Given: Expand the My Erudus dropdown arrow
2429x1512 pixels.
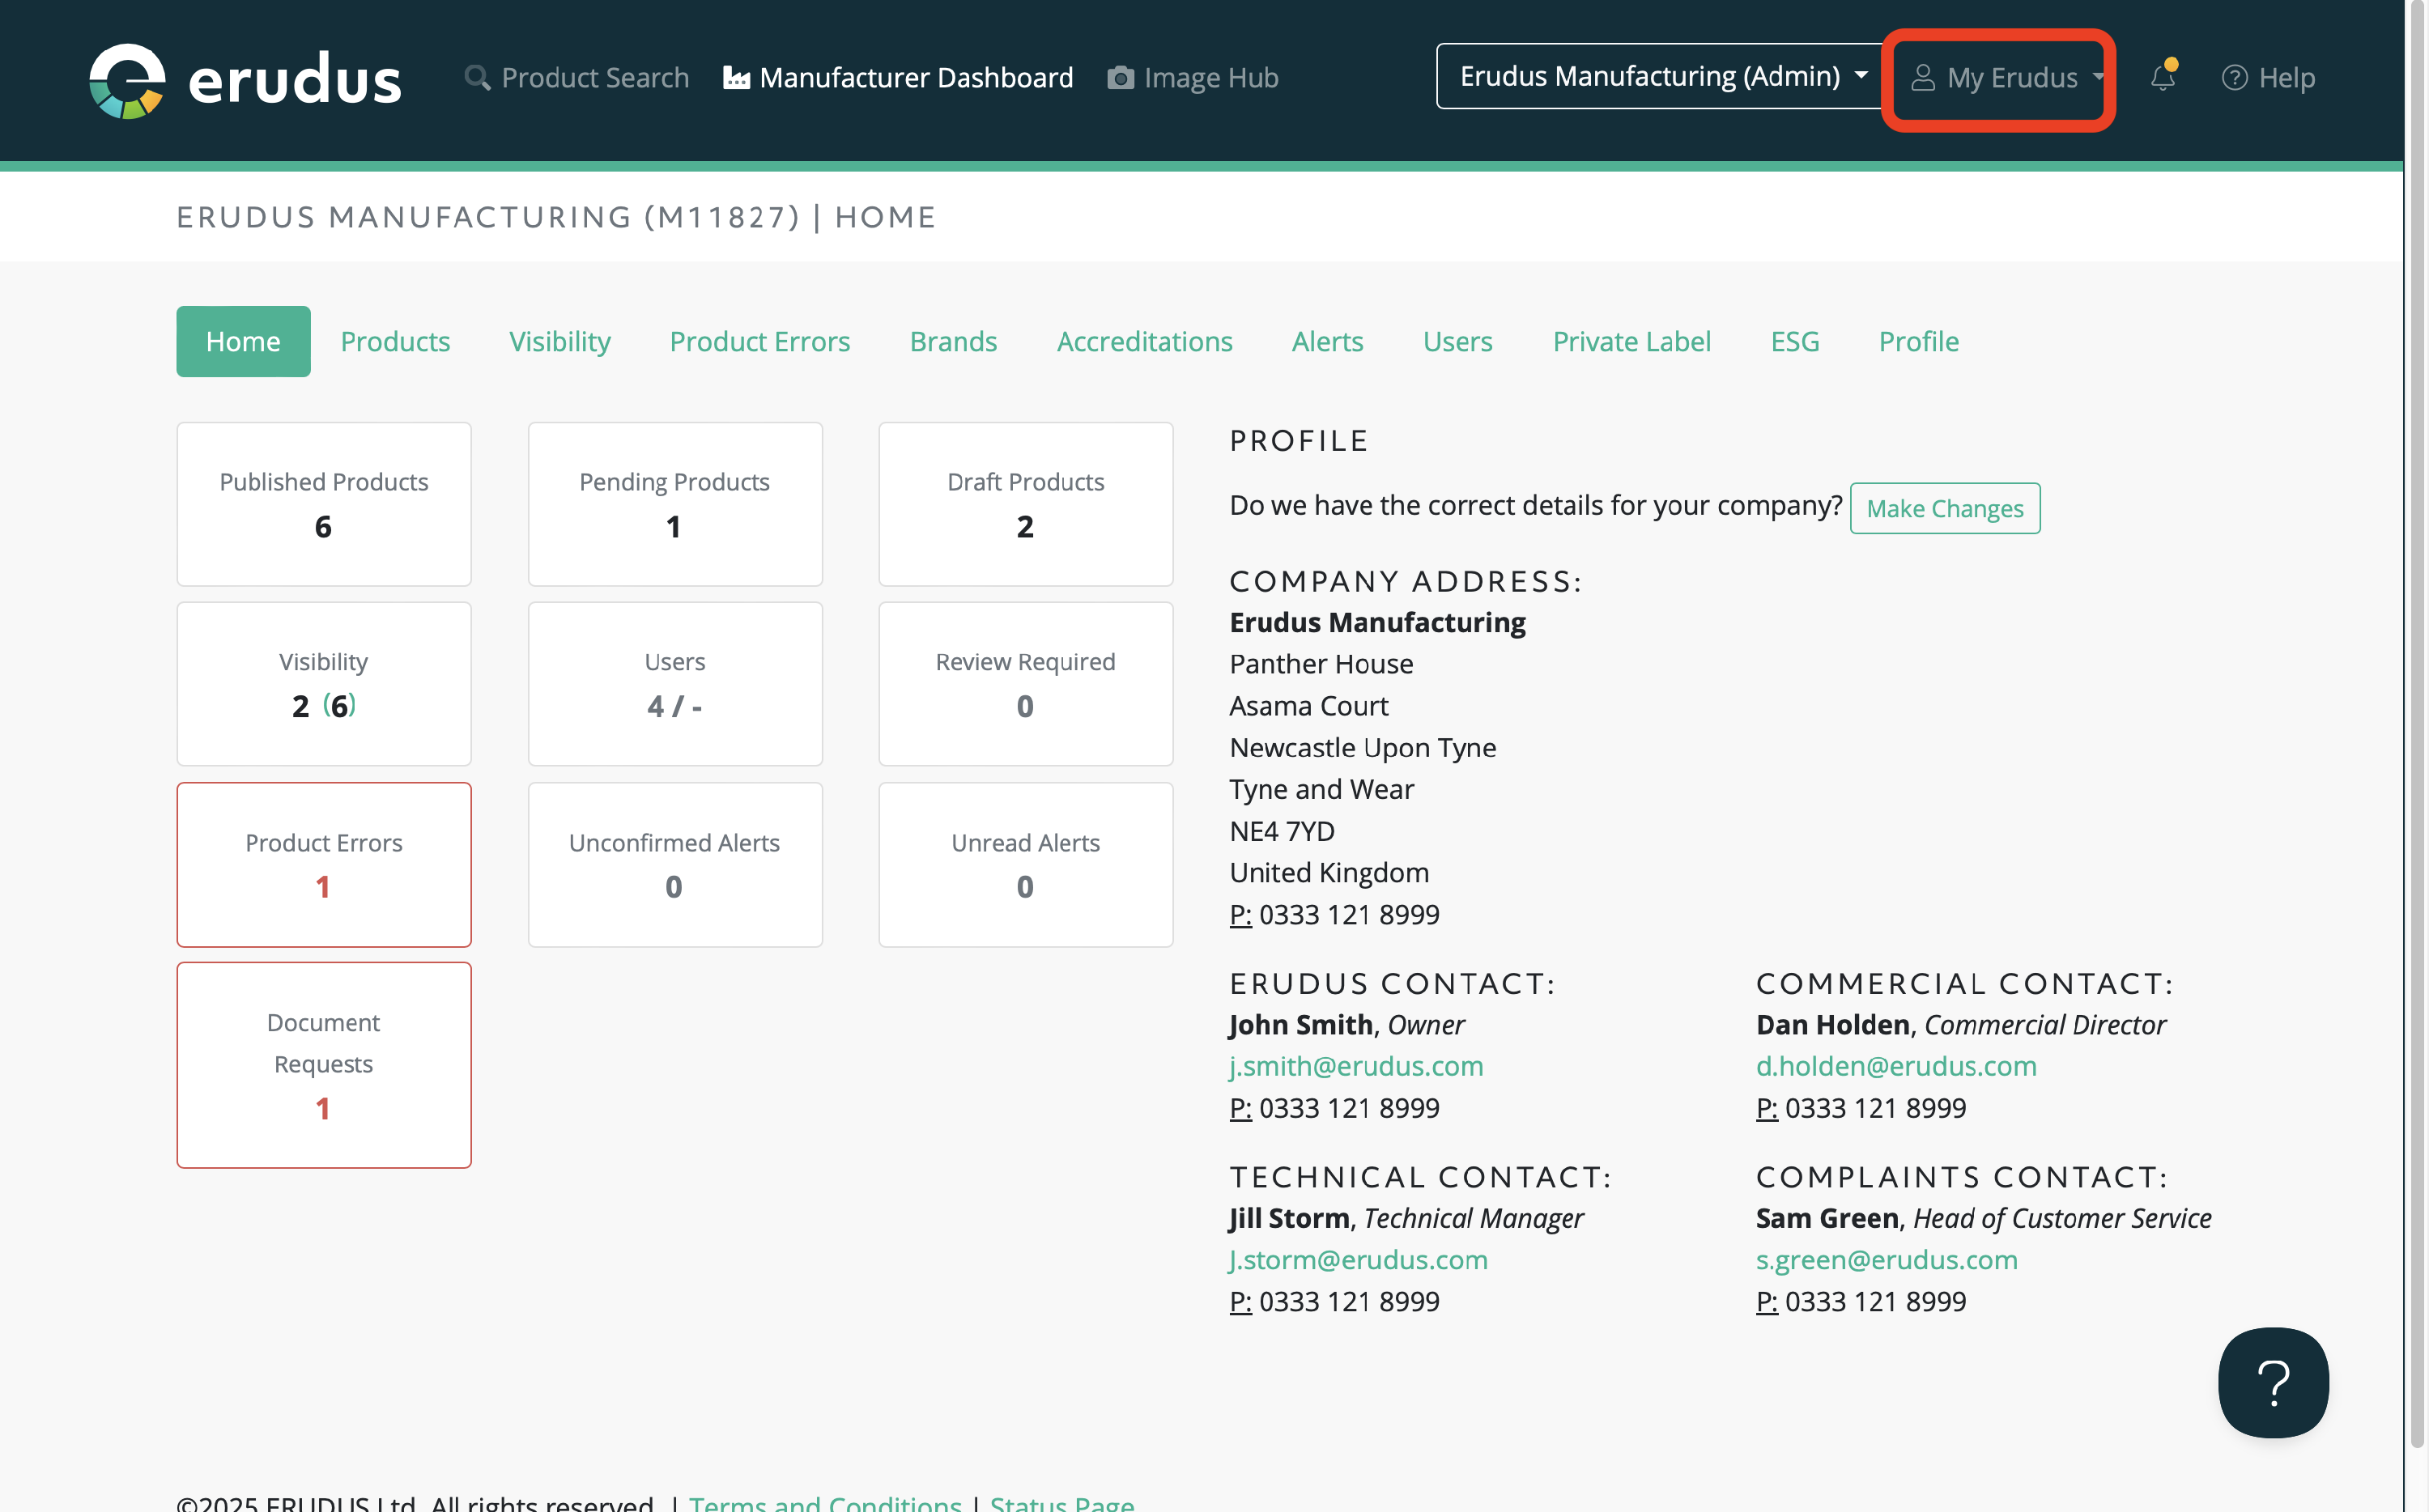Looking at the screenshot, I should 2097,77.
